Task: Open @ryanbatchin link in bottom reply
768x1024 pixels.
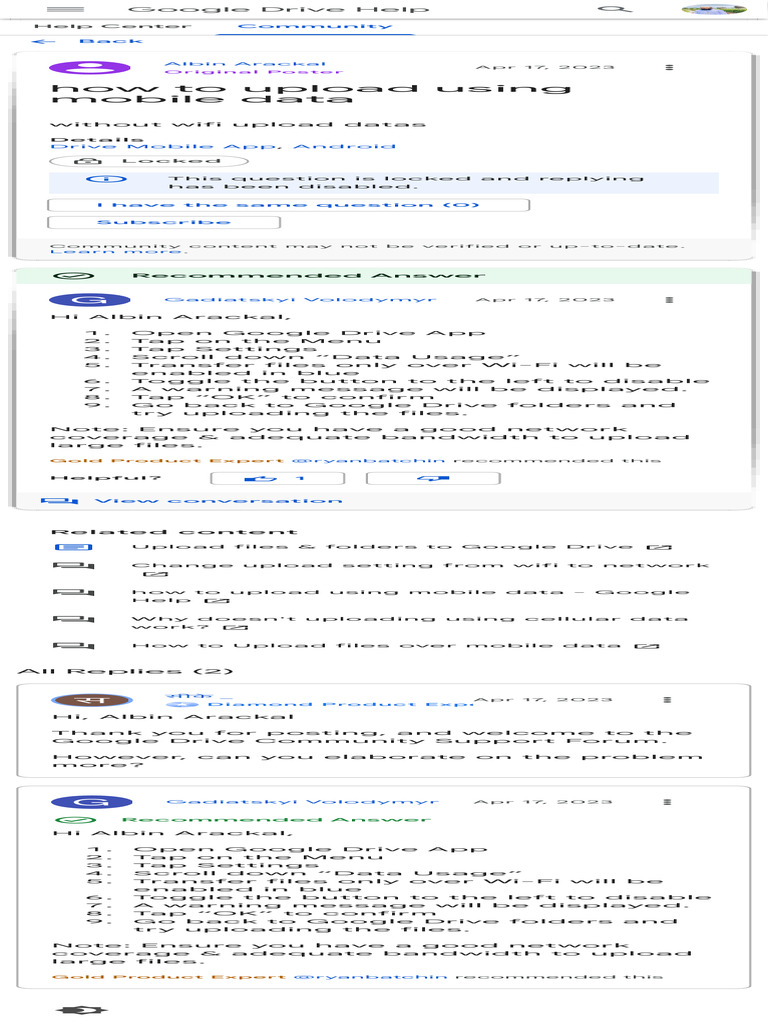Action: click(370, 977)
